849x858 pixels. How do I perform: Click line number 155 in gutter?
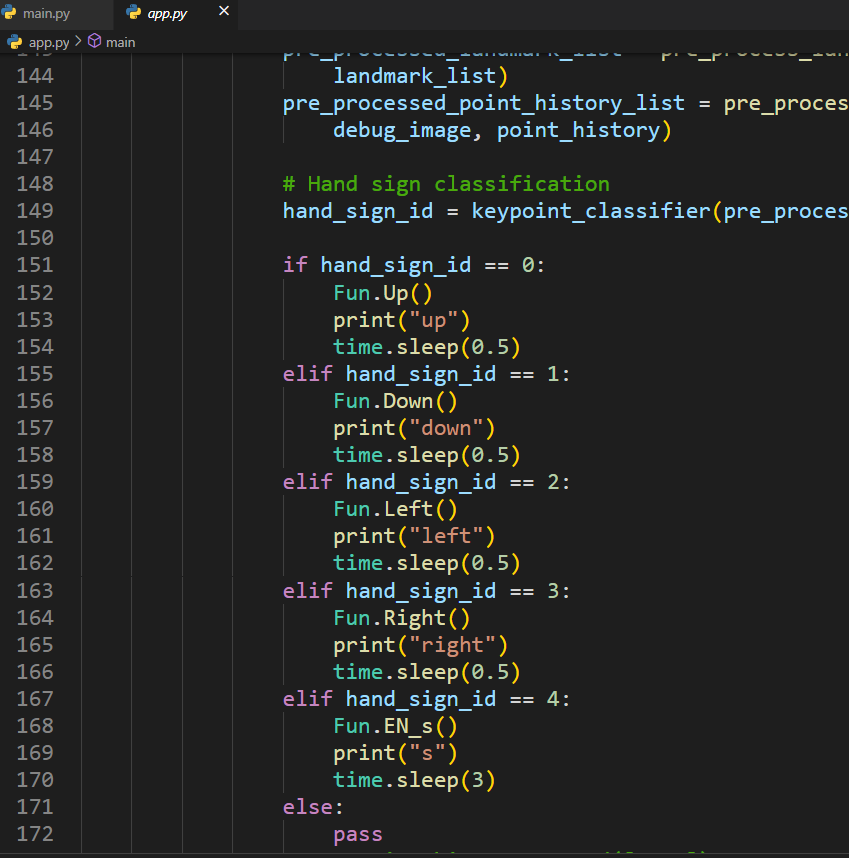click(35, 374)
